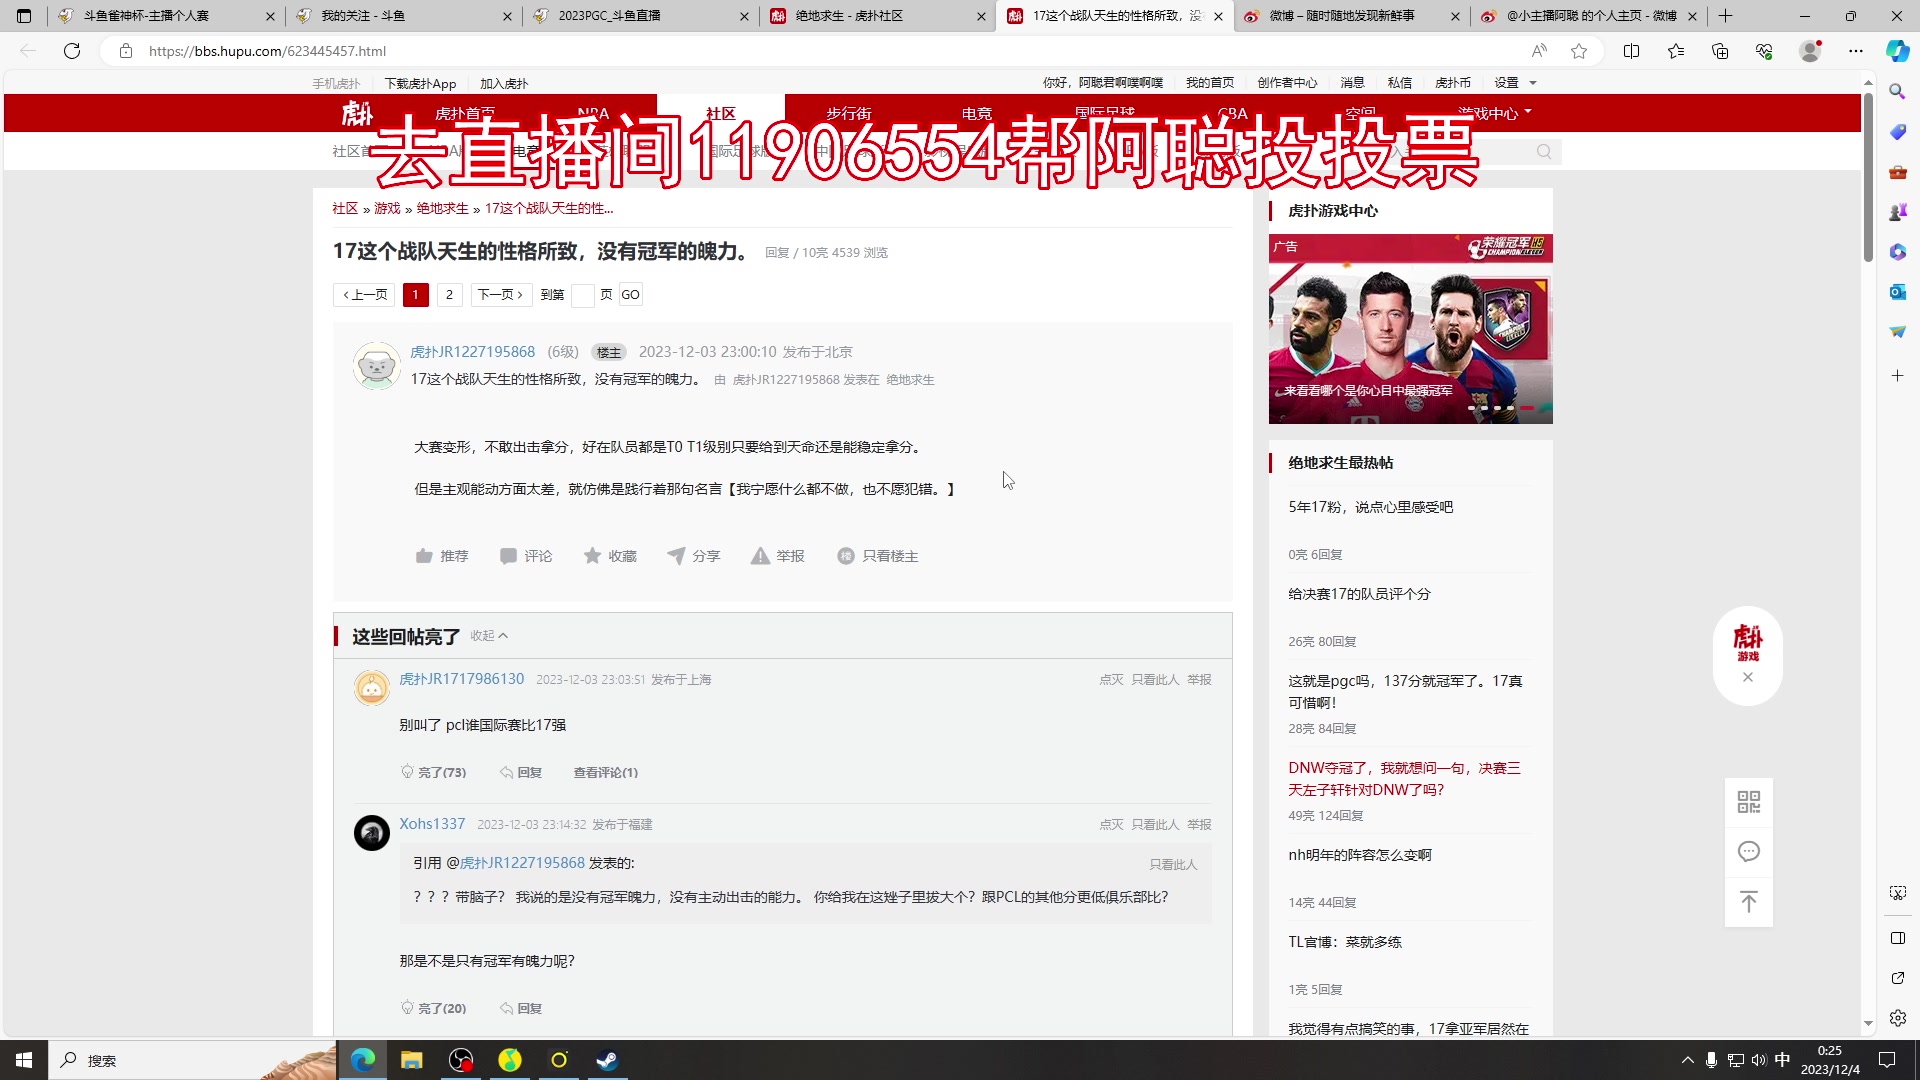Click 收藏 star on main post
Screen dimensions: 1920x1080
(610, 556)
